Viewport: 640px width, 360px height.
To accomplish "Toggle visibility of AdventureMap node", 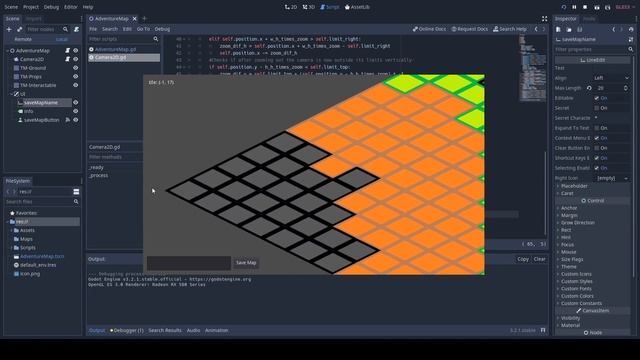I will pos(76,51).
